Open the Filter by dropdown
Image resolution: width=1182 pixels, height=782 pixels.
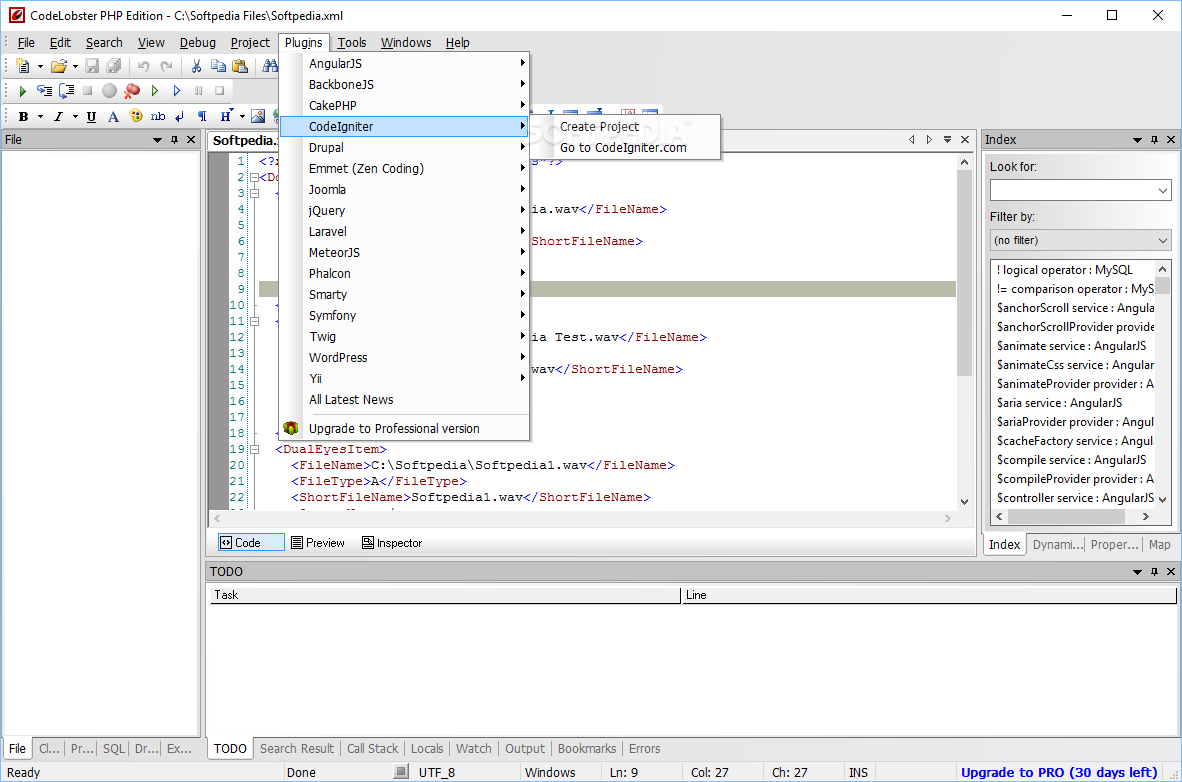tap(1162, 241)
